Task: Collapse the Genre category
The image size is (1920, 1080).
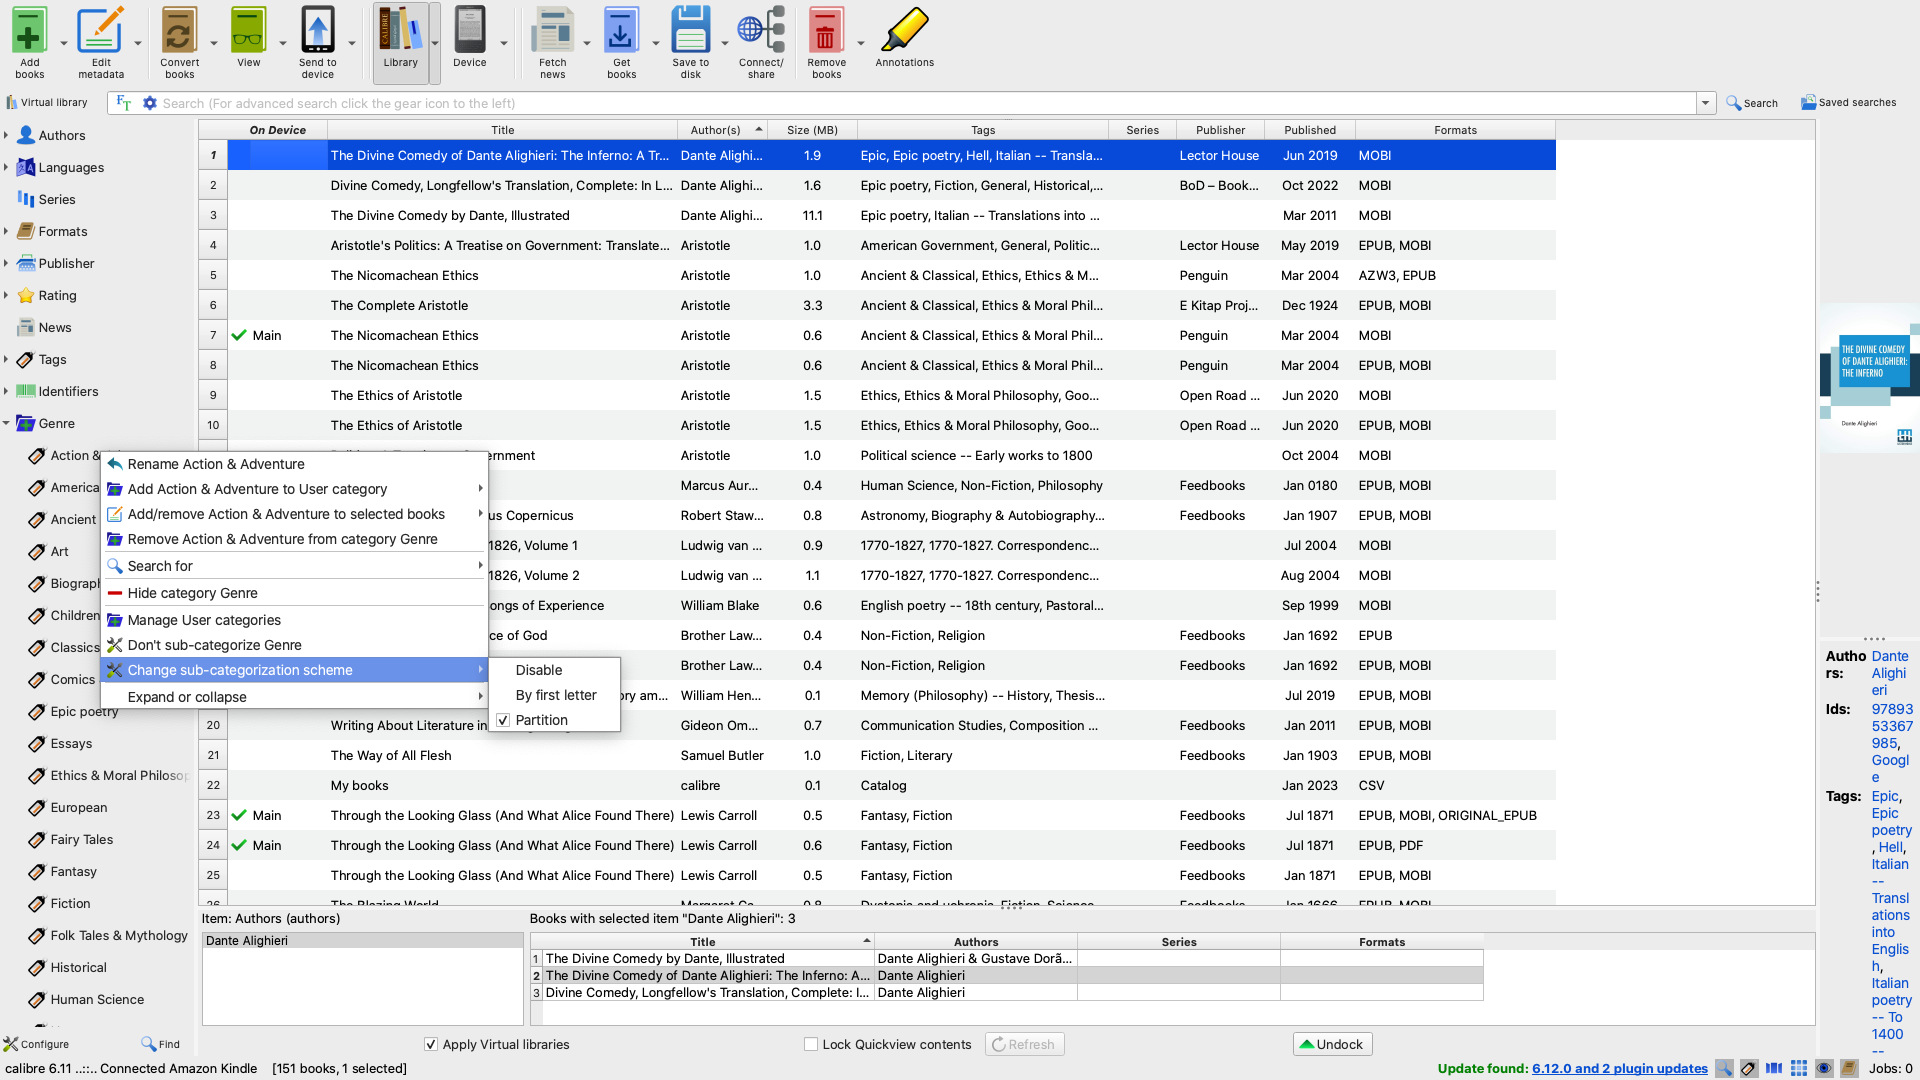Action: [x=6, y=423]
